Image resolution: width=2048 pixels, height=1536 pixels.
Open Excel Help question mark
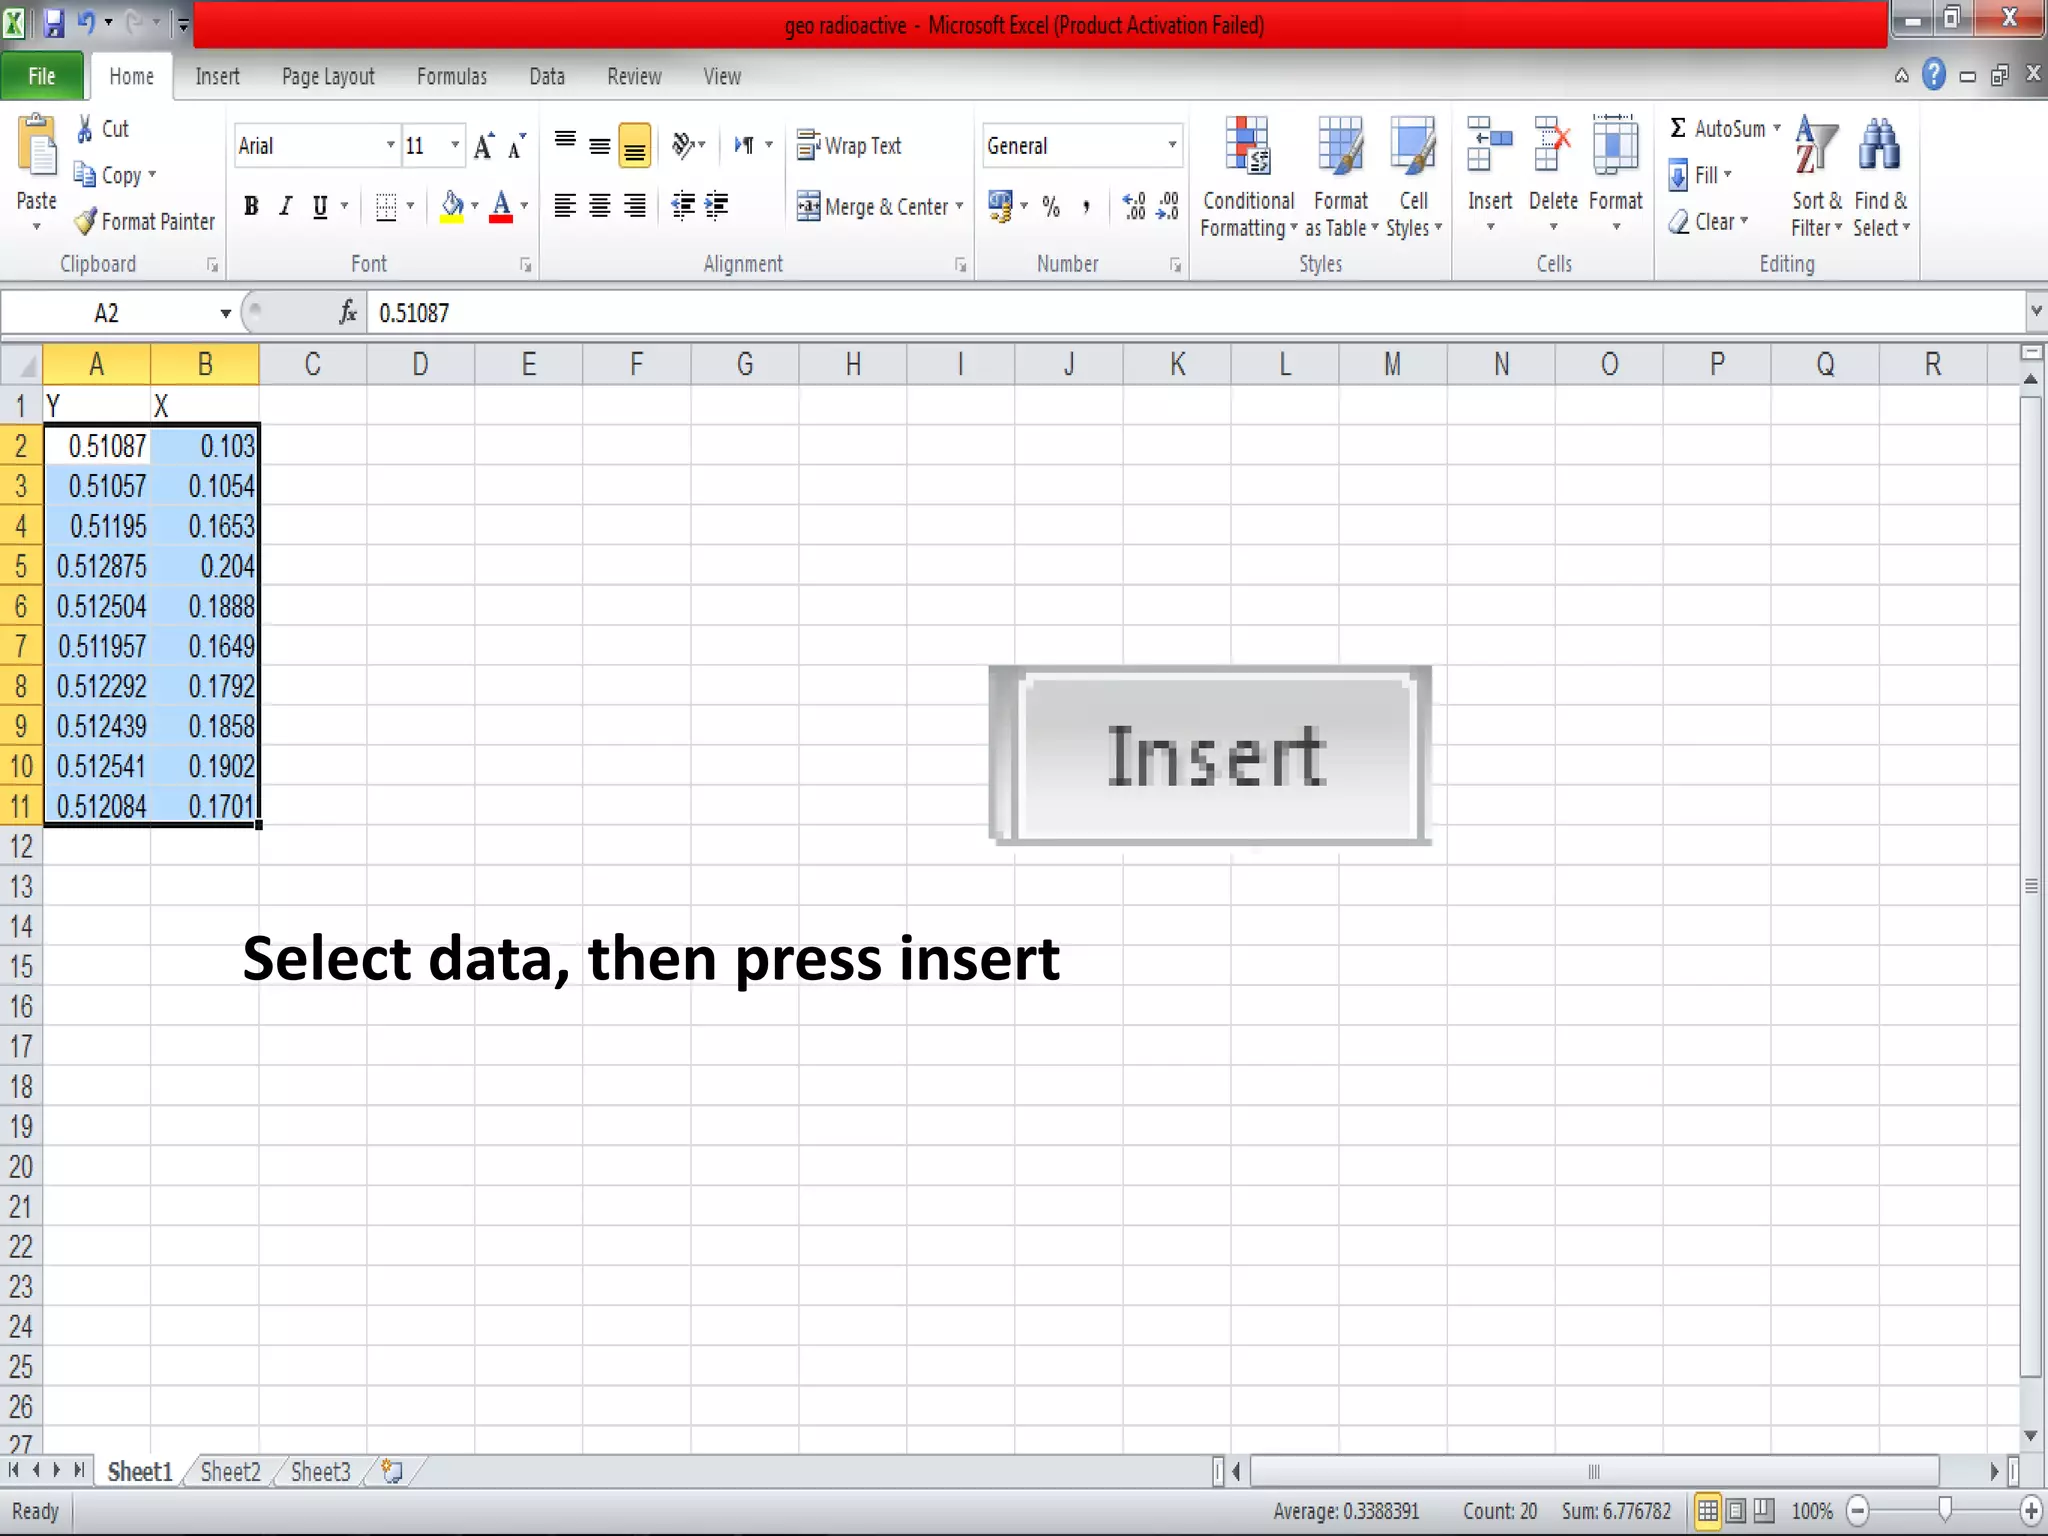point(1934,75)
